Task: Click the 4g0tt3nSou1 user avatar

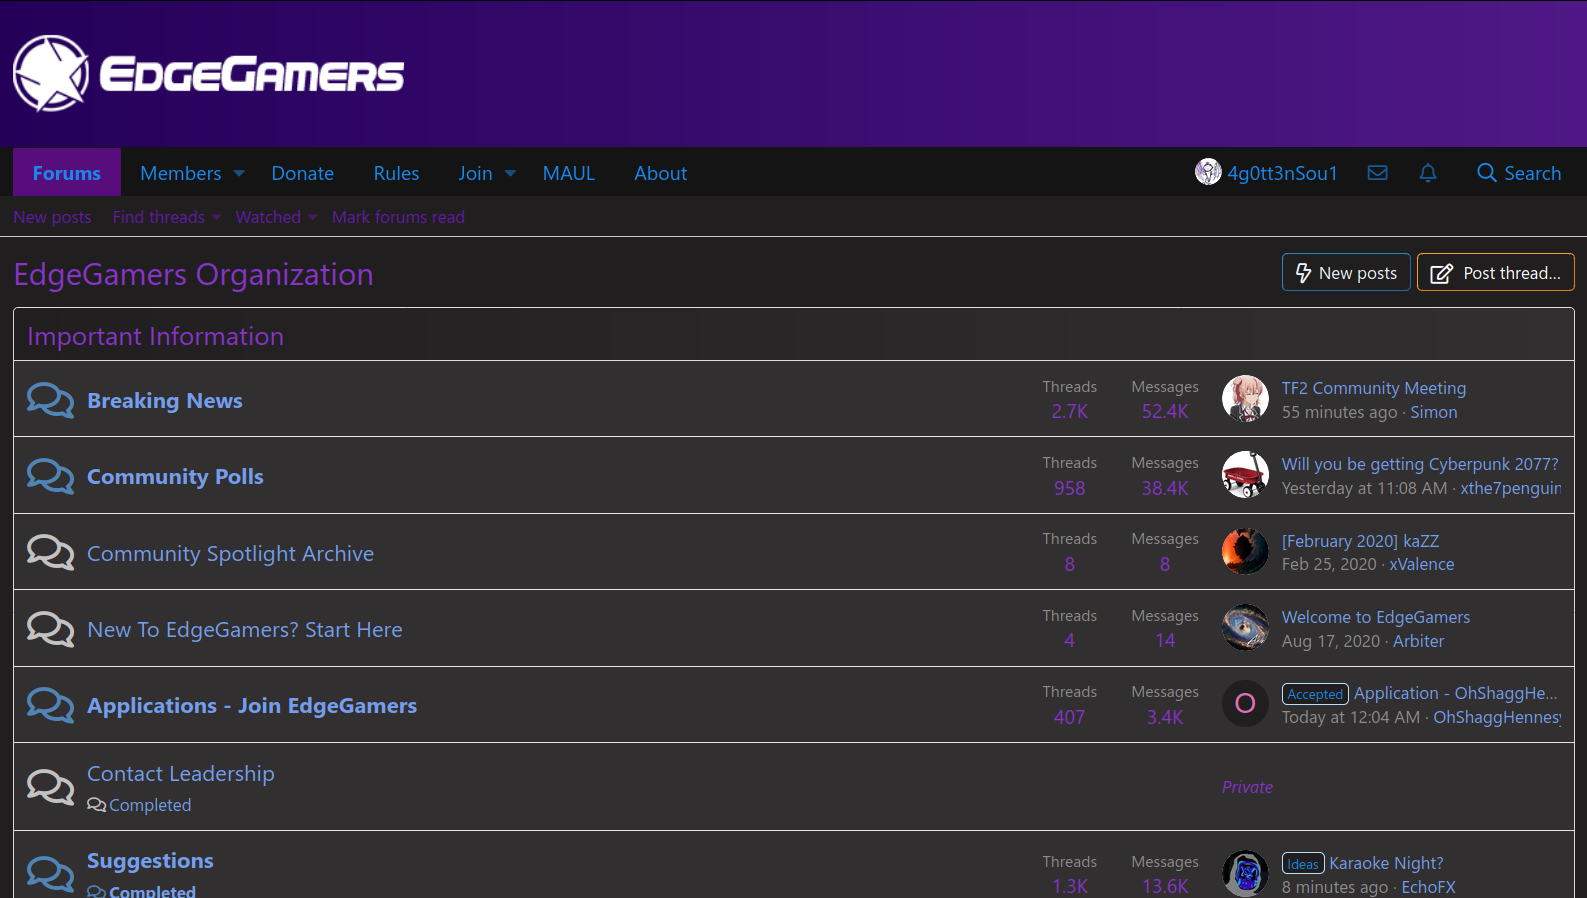Action: 1208,172
